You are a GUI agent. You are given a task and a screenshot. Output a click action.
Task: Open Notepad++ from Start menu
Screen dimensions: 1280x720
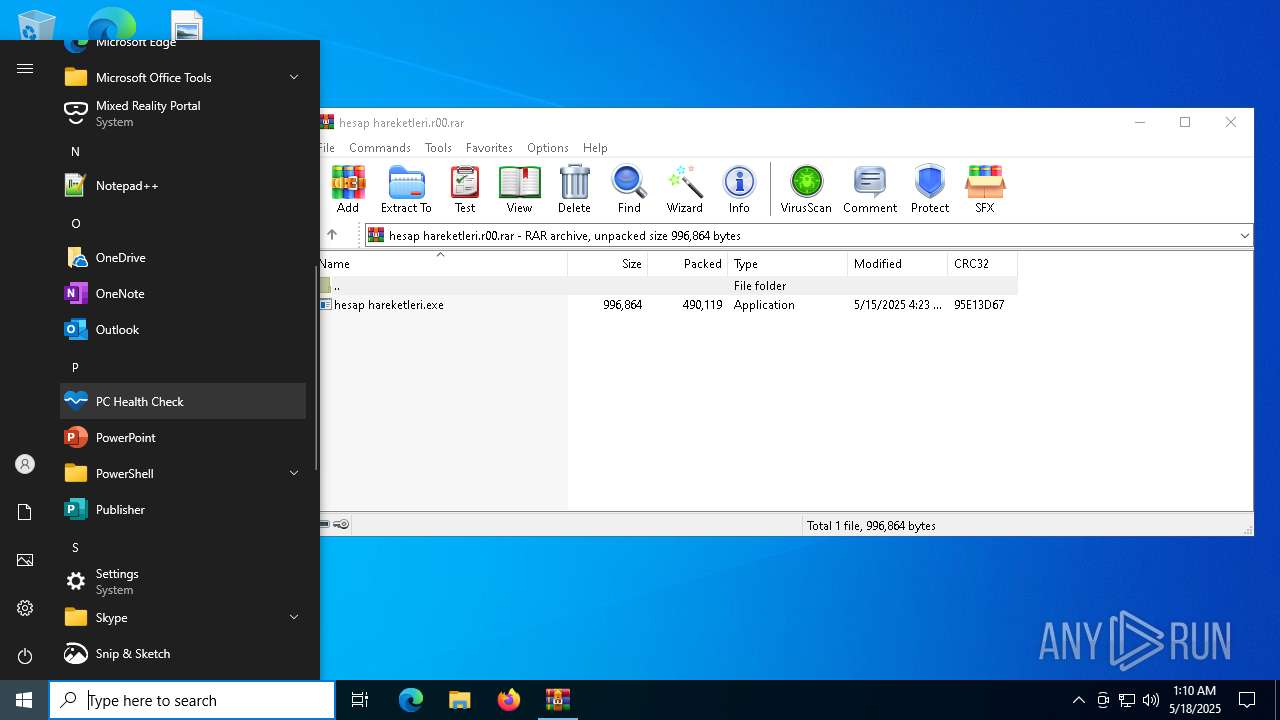click(183, 185)
